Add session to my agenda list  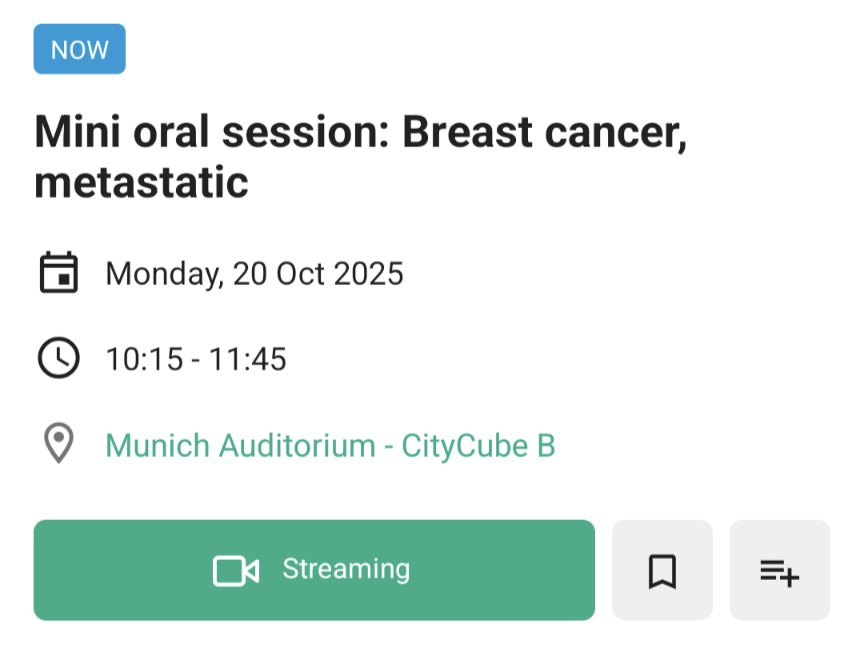tap(779, 571)
